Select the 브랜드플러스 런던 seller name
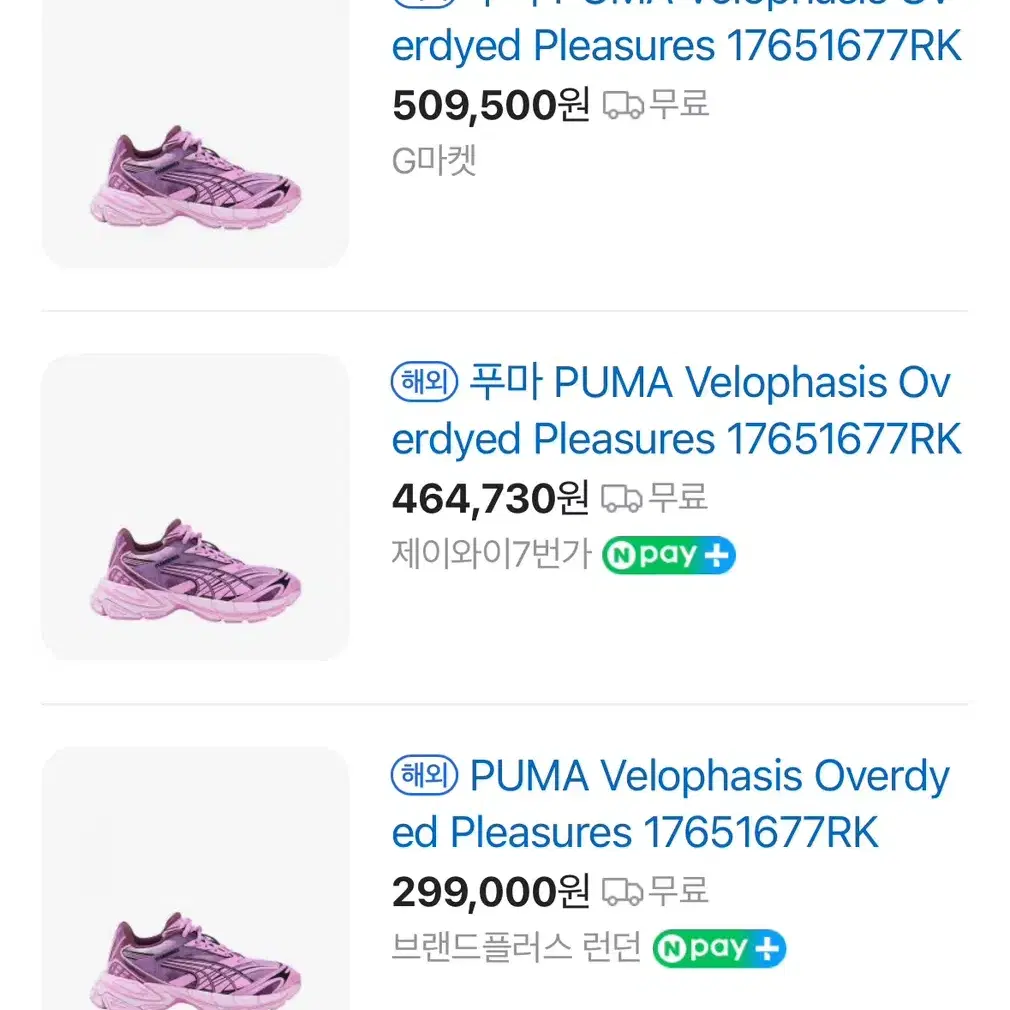This screenshot has height=1010, width=1010. [516, 948]
